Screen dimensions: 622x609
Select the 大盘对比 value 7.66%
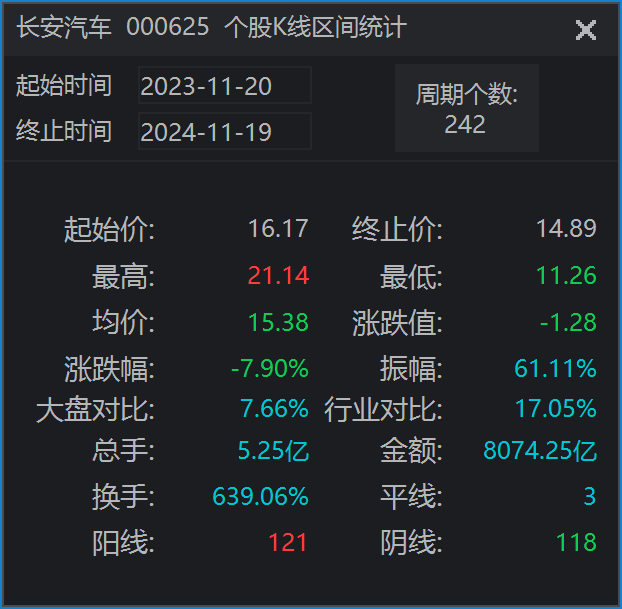(274, 408)
